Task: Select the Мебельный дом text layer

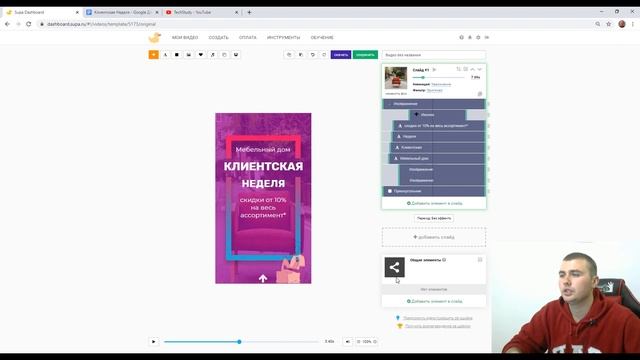Action: click(437, 158)
